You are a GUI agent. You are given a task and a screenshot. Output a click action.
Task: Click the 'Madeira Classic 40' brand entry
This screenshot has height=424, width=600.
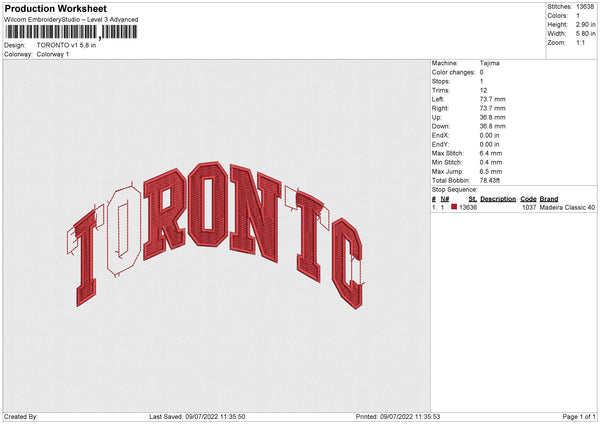(567, 207)
